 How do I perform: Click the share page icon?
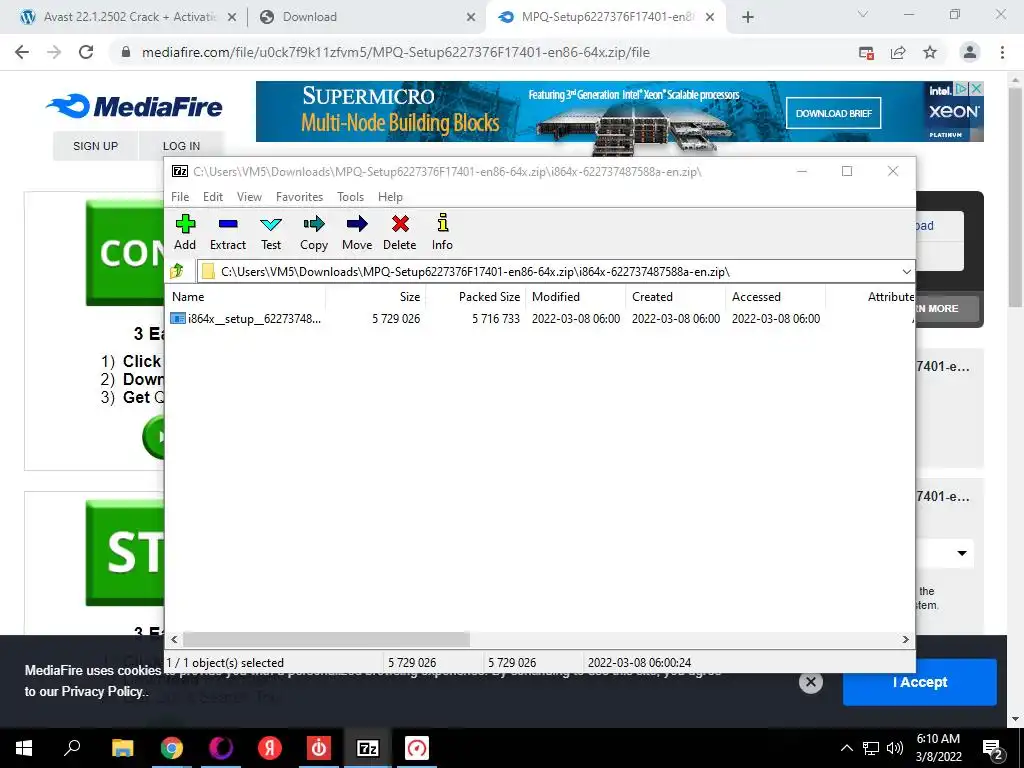pyautogui.click(x=899, y=53)
